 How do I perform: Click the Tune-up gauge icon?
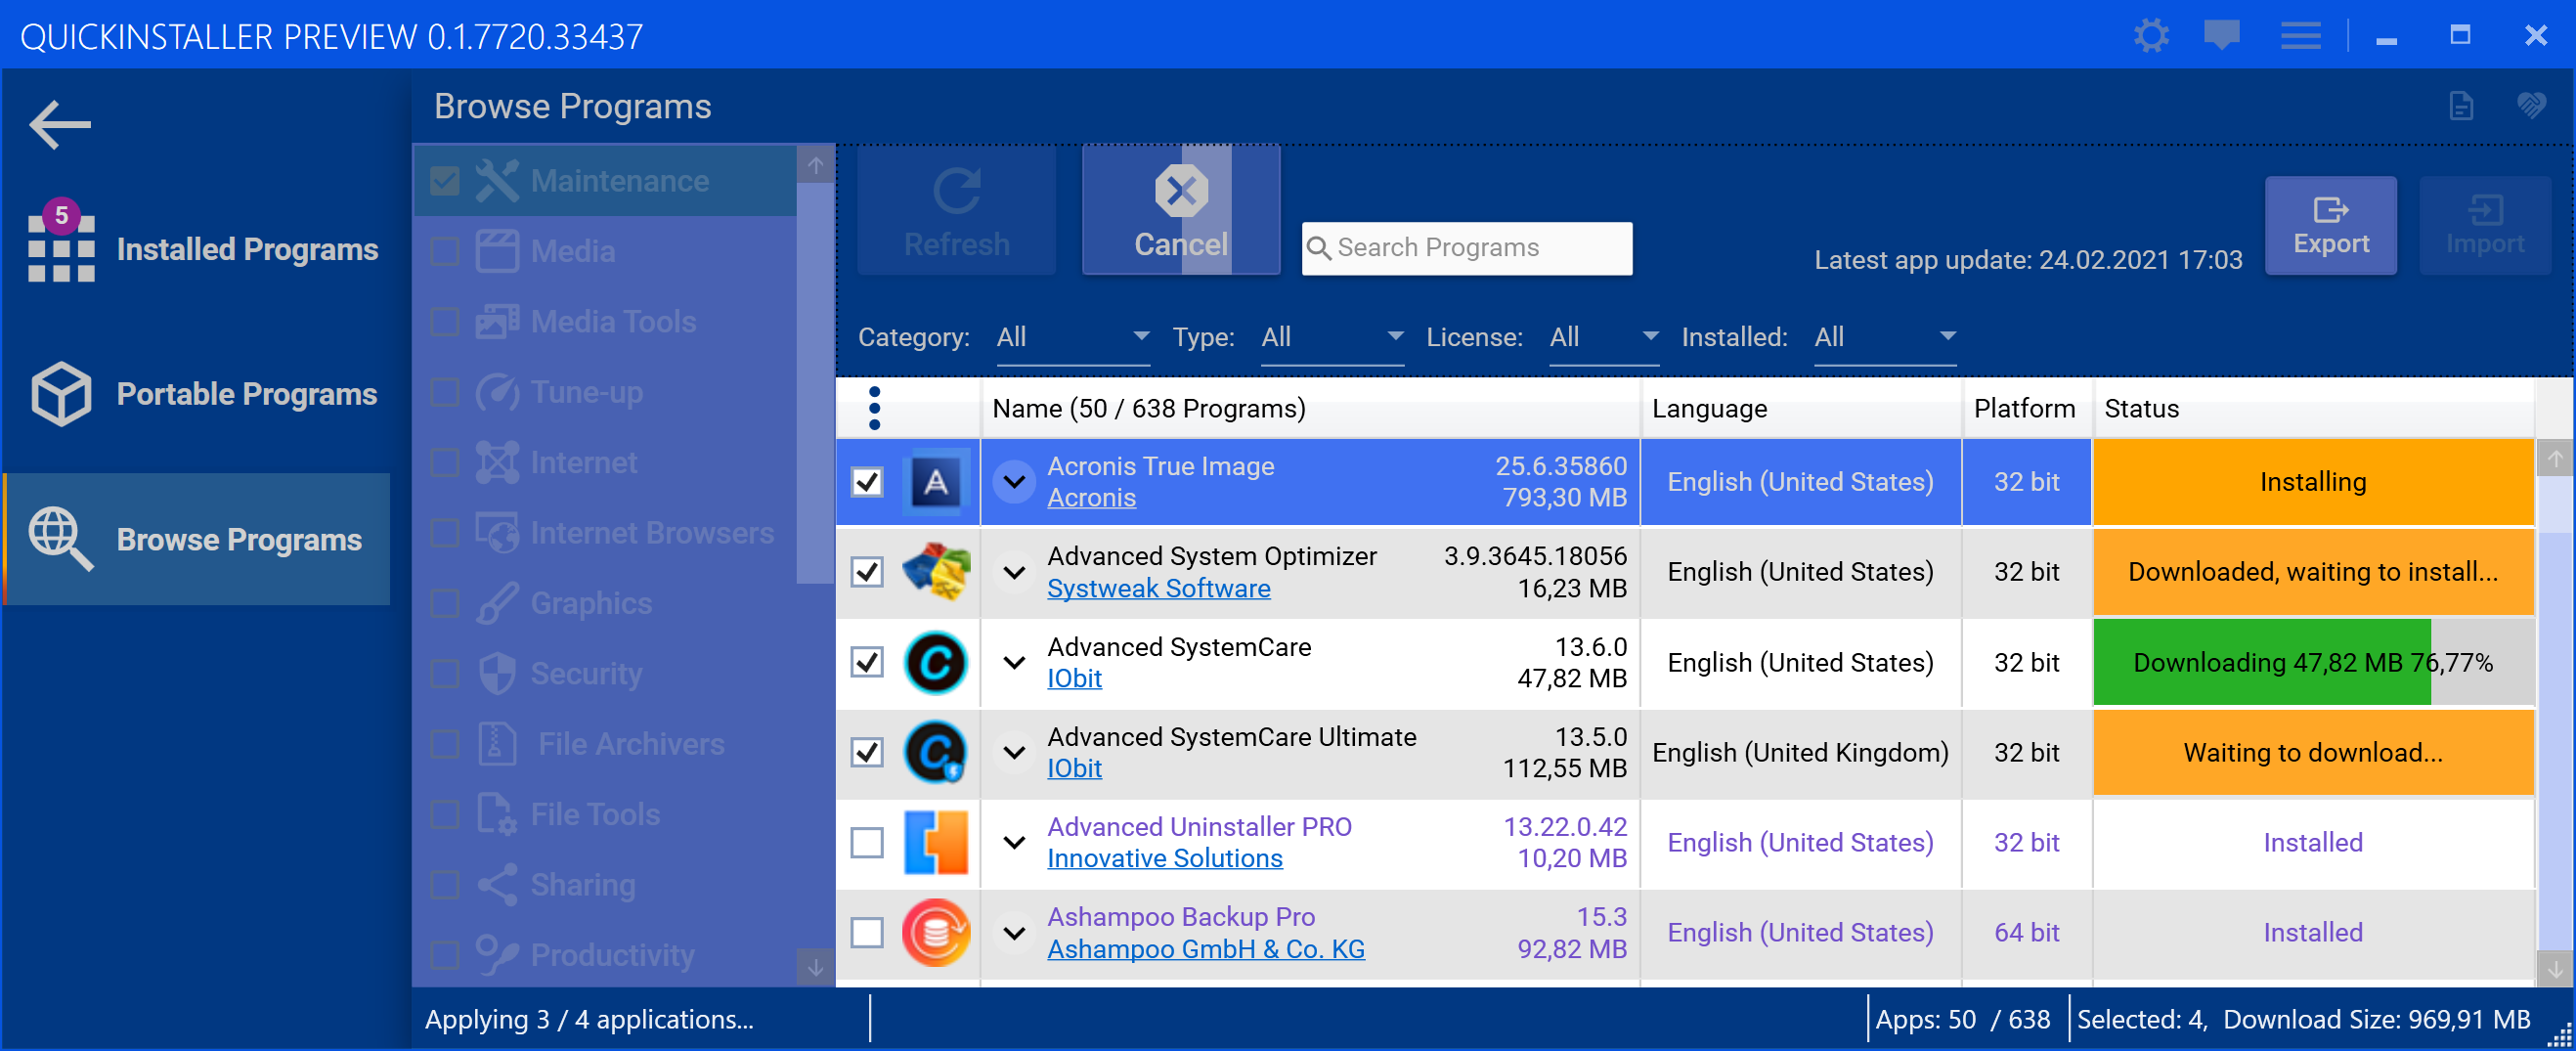pyautogui.click(x=497, y=392)
